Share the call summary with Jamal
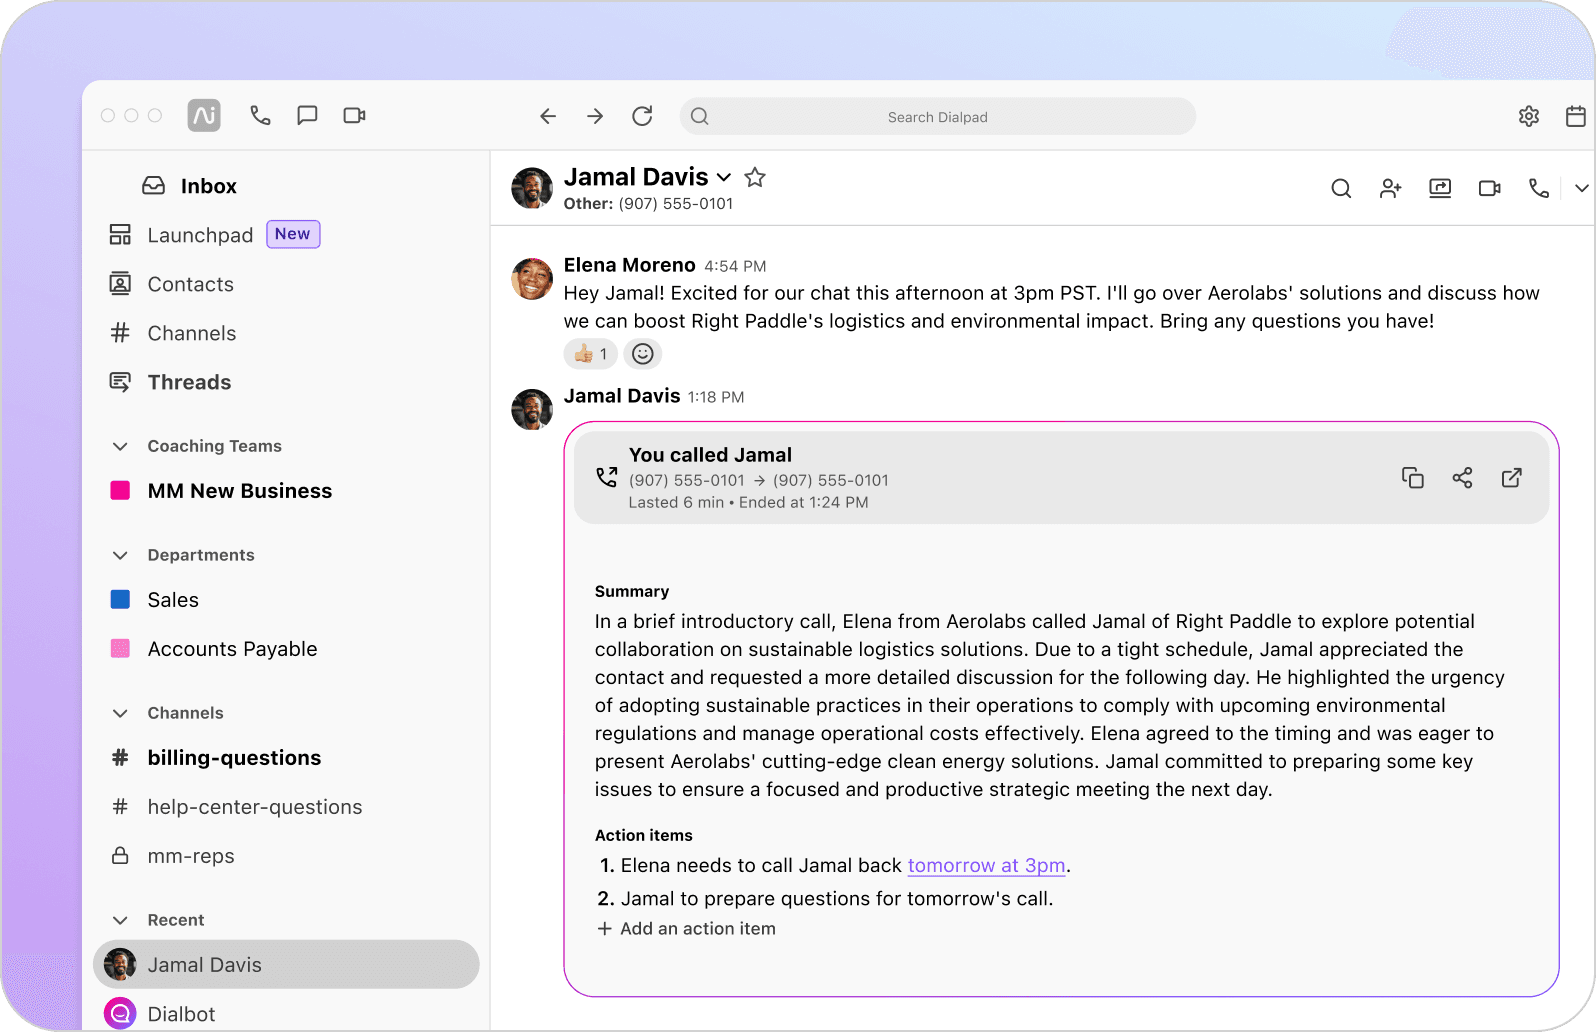1596x1032 pixels. (x=1462, y=478)
